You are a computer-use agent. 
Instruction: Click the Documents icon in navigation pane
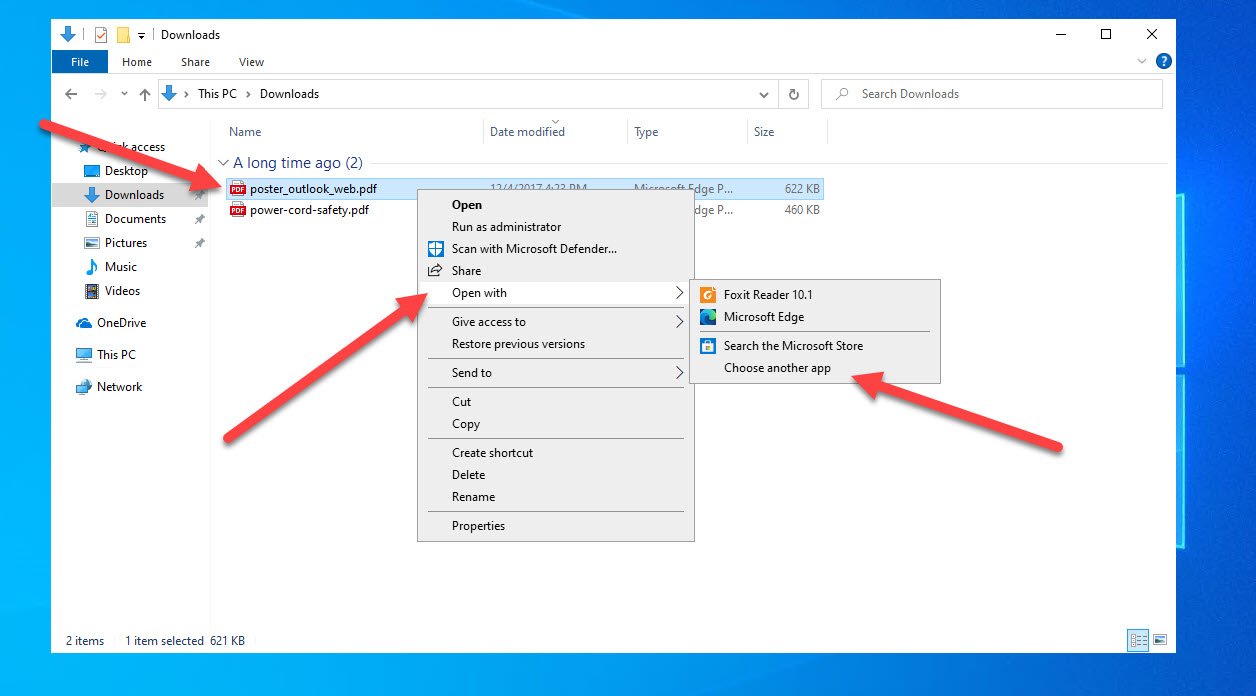92,219
